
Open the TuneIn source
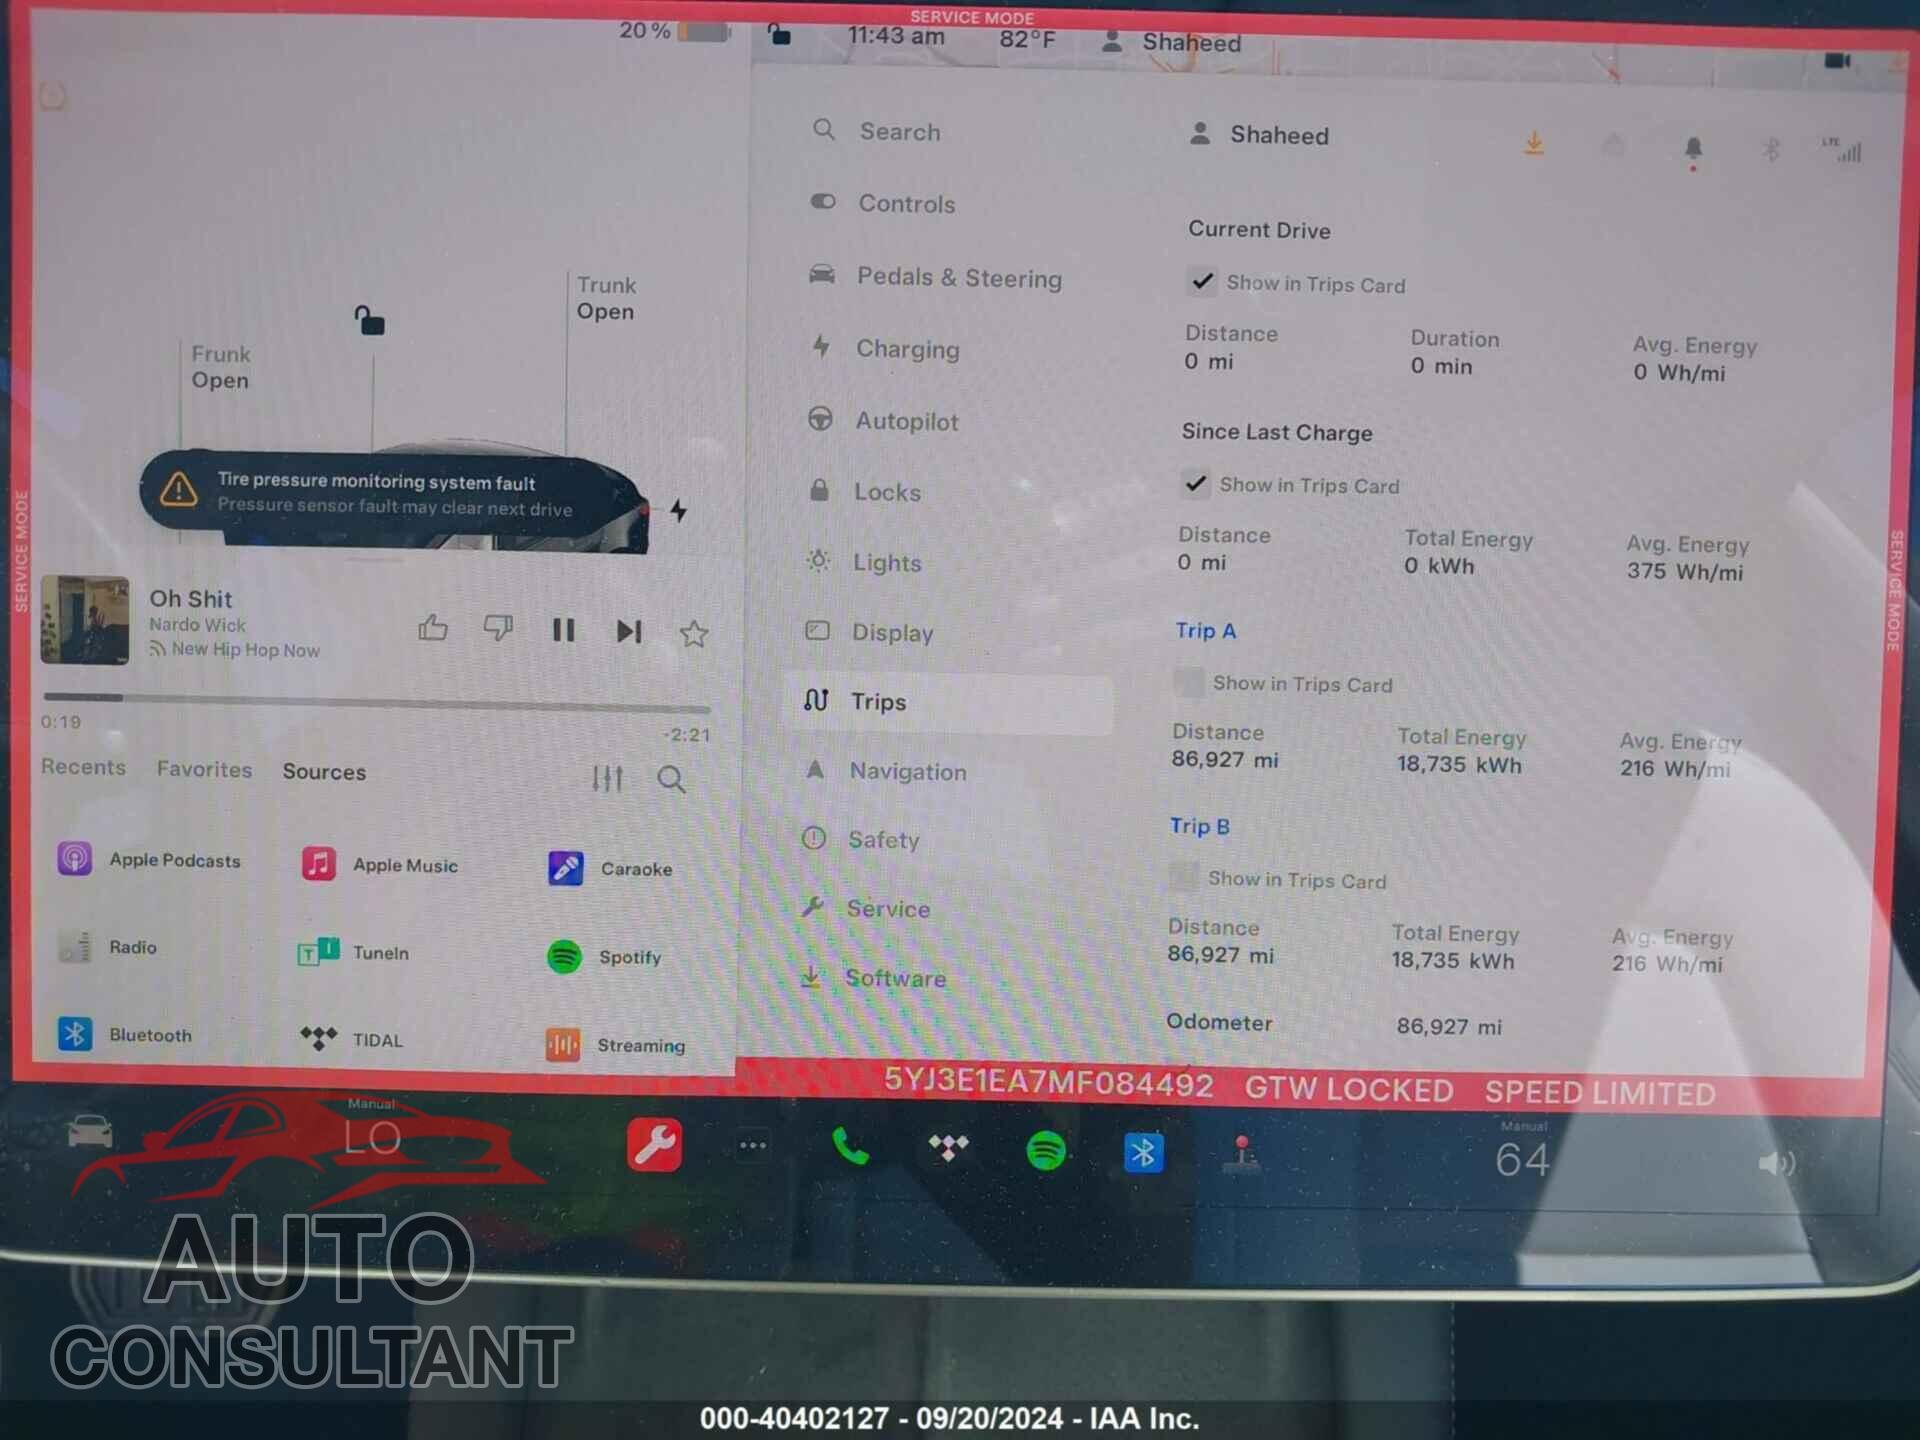[x=354, y=952]
